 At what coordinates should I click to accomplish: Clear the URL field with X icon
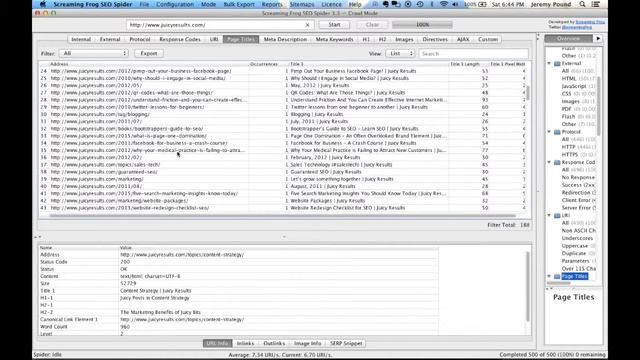pos(307,25)
